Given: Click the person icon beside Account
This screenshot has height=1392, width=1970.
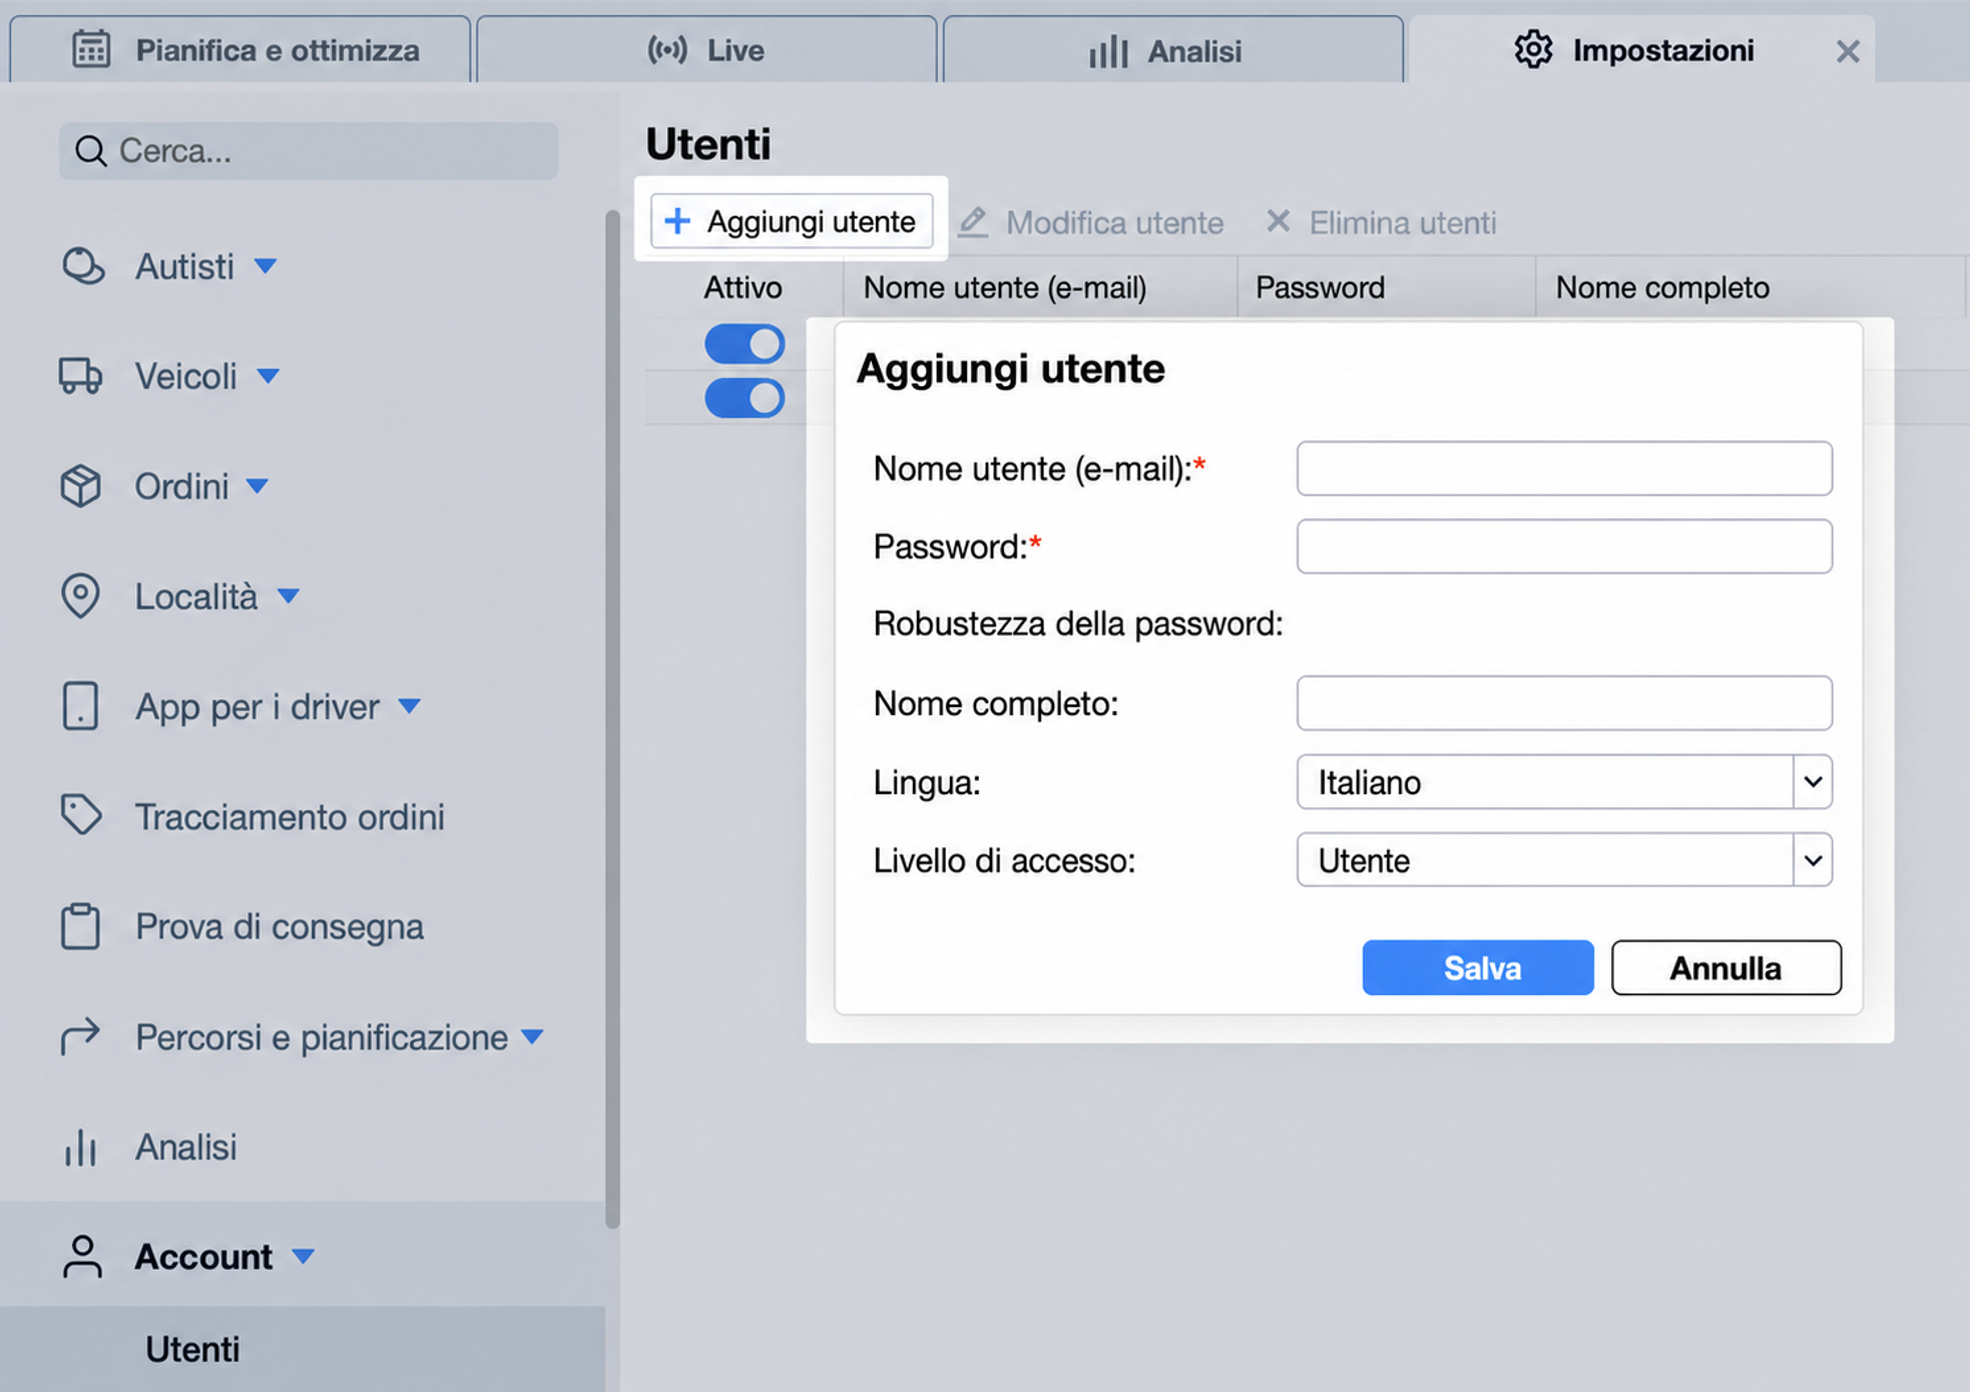Looking at the screenshot, I should [82, 1257].
